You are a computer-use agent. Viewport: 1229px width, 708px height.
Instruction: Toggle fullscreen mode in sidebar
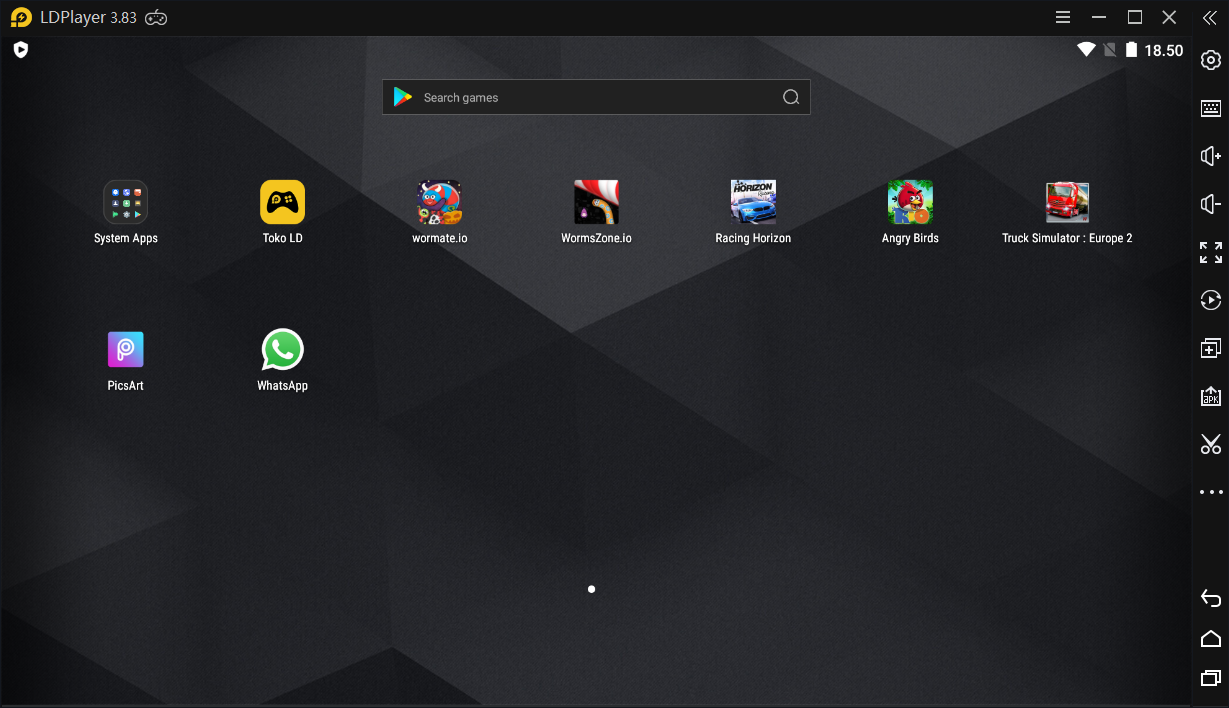[1211, 252]
